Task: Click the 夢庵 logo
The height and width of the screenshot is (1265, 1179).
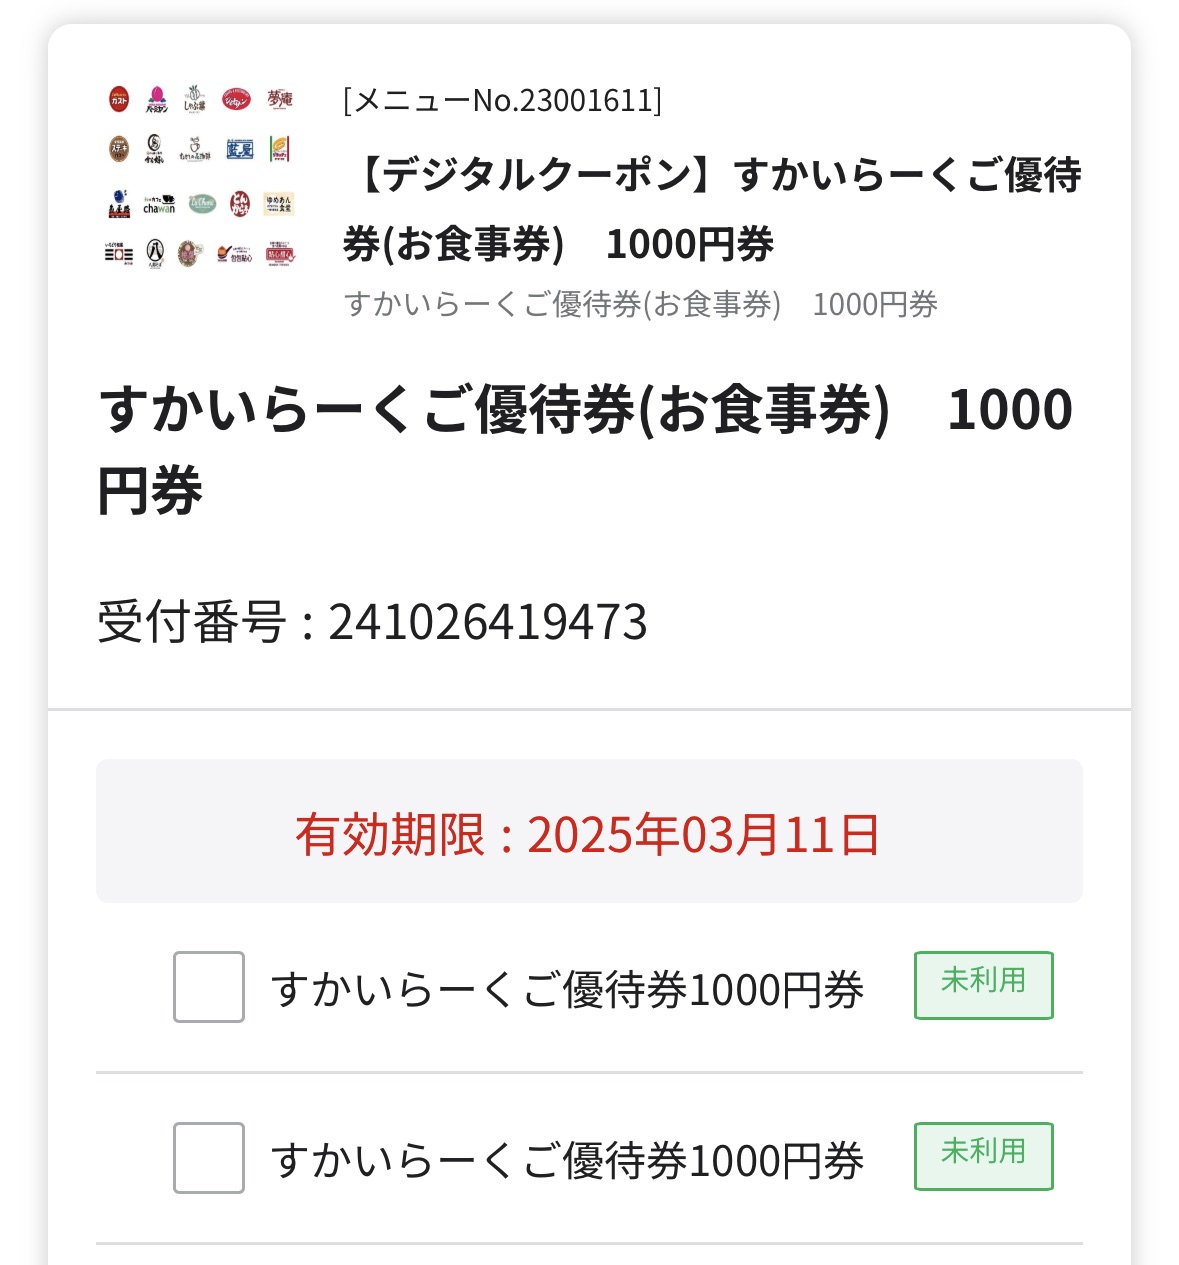Action: click(x=280, y=99)
